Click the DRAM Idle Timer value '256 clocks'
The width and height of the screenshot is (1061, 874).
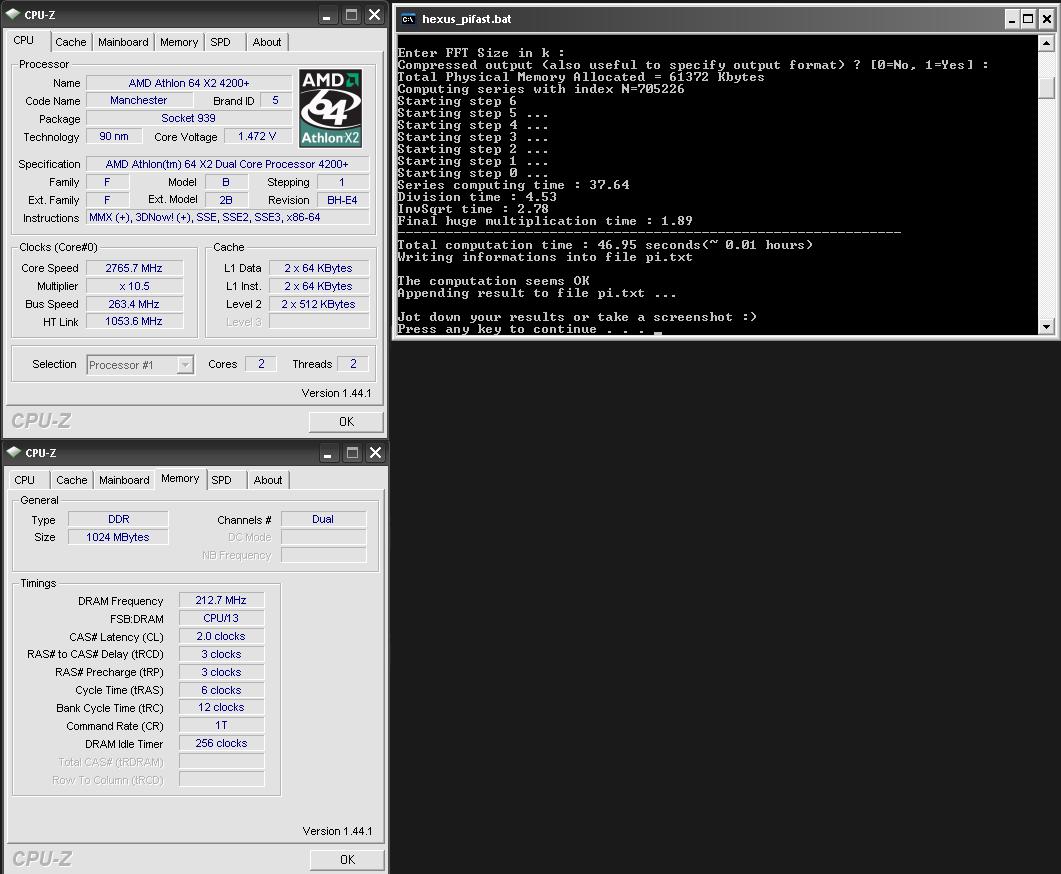pyautogui.click(x=221, y=743)
